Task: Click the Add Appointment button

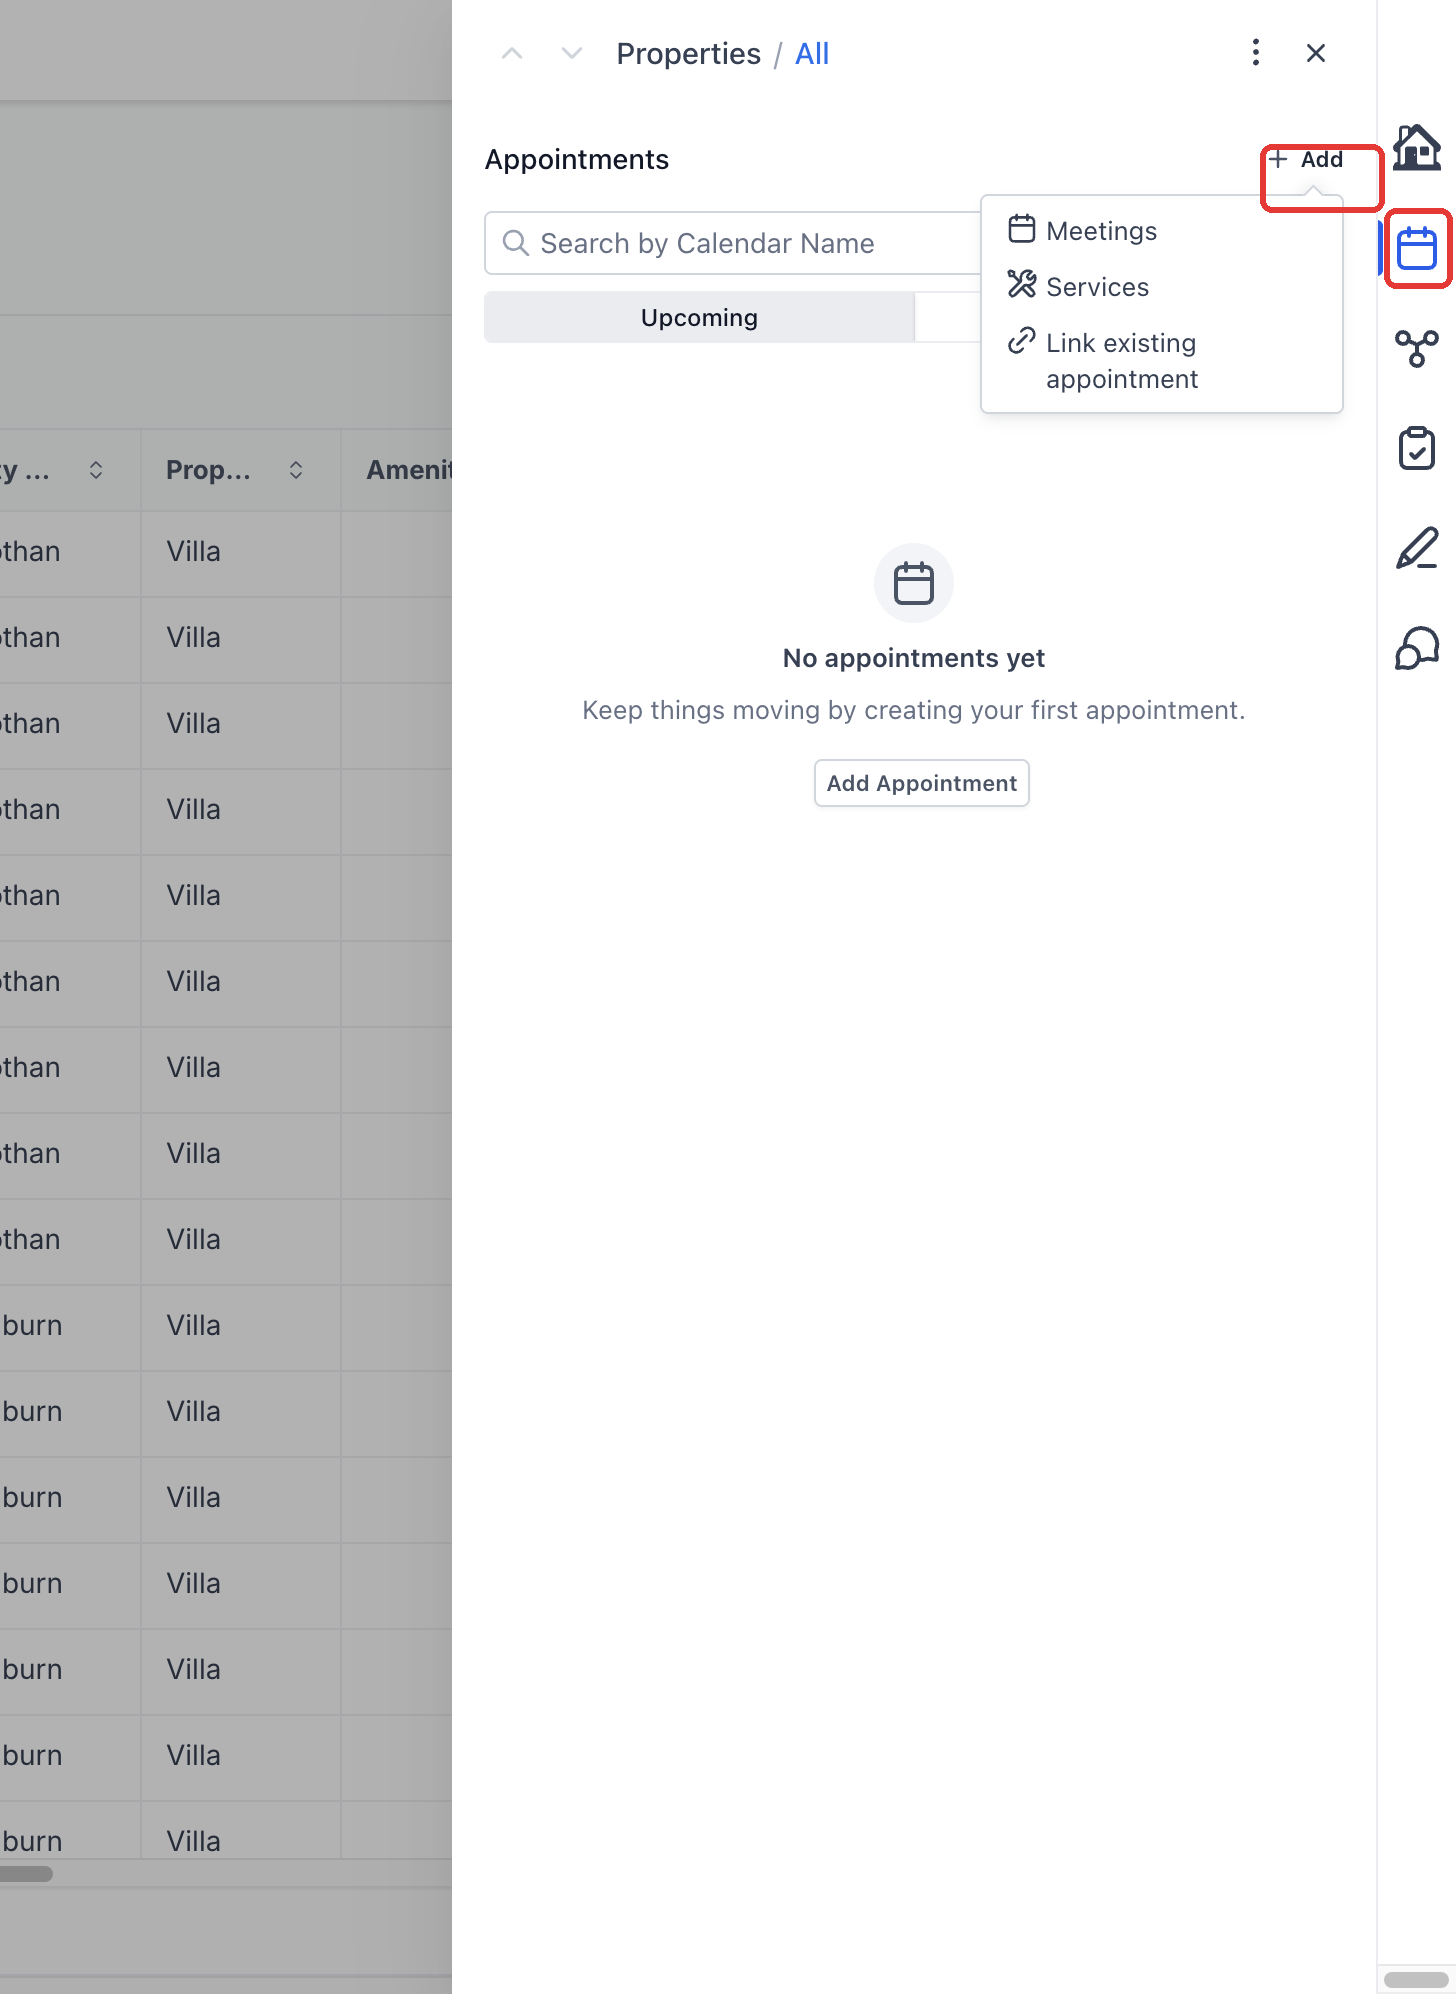Action: [921, 783]
